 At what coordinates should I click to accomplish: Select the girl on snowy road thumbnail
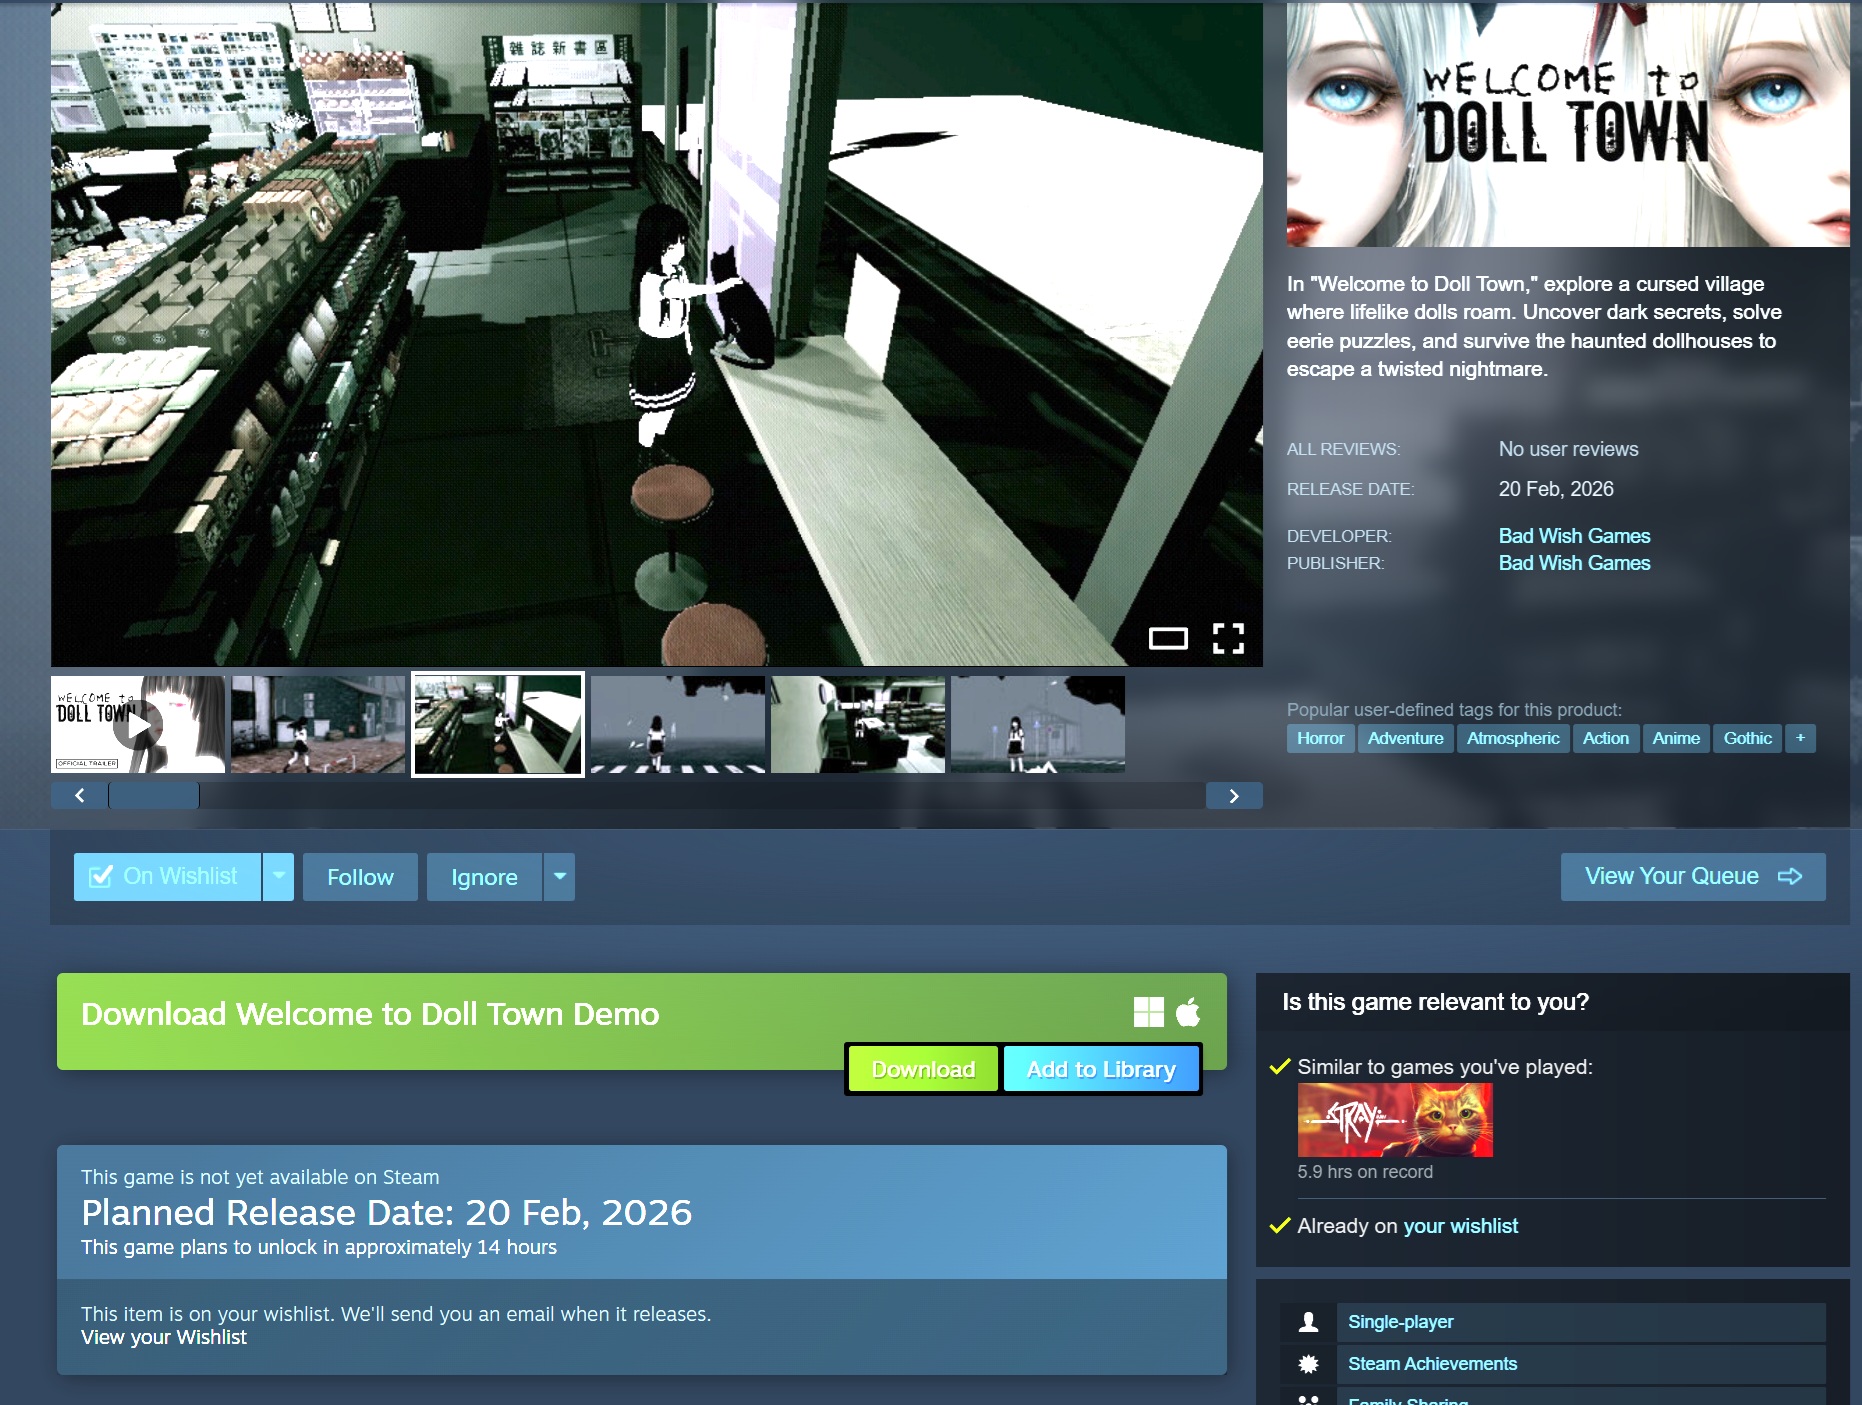click(1038, 724)
